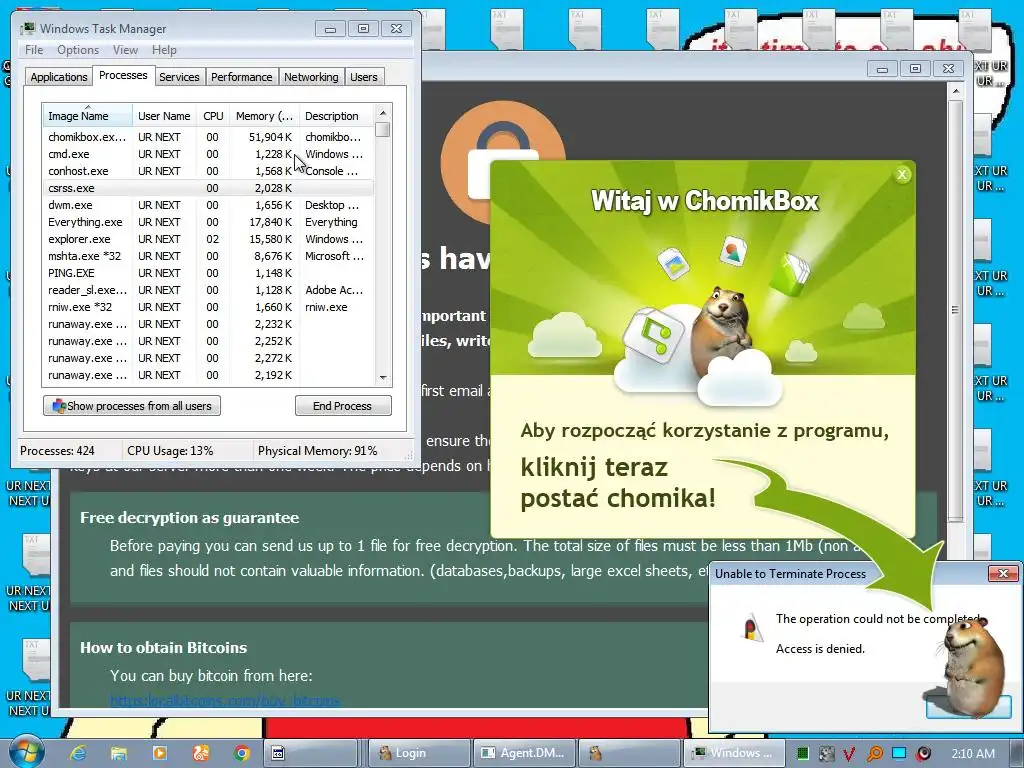Click the orange padlock icon on the ransom page
The height and width of the screenshot is (768, 1024).
pyautogui.click(x=503, y=163)
